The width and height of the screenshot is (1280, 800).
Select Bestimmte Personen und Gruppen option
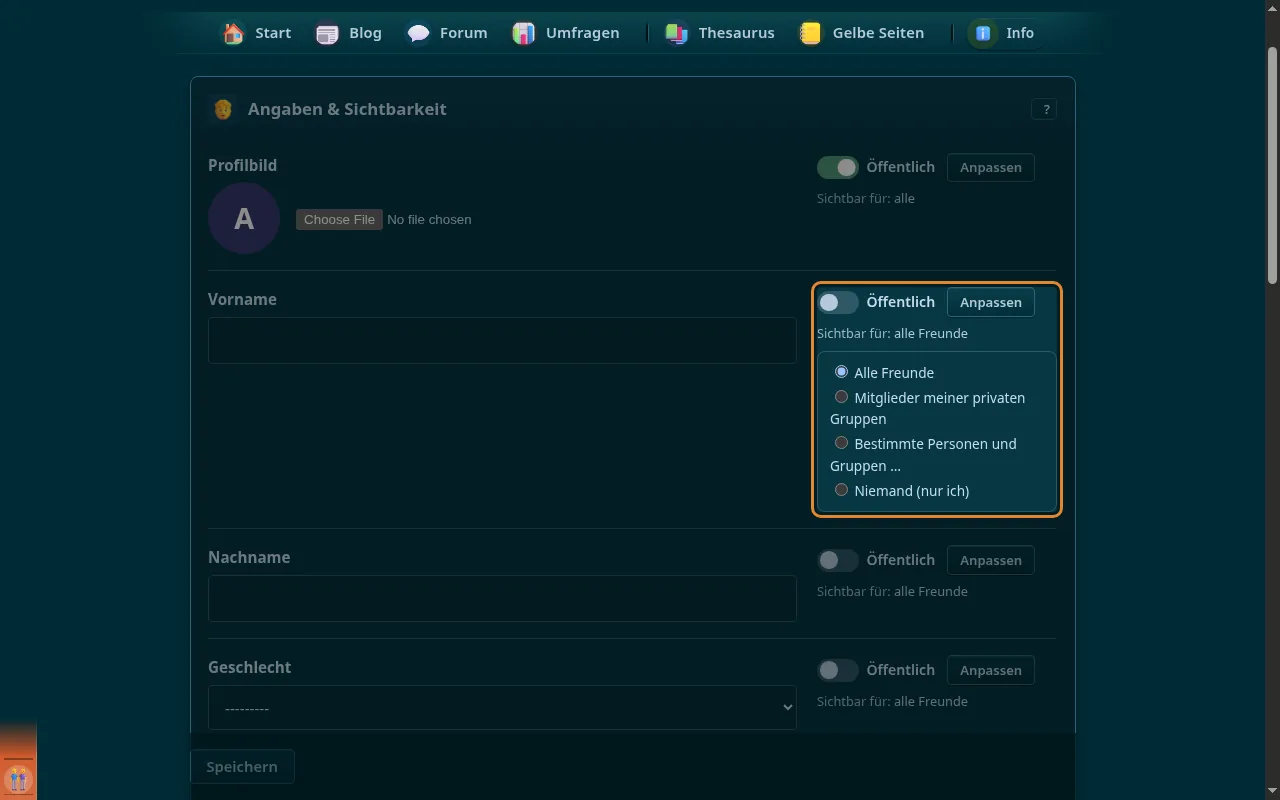841,443
